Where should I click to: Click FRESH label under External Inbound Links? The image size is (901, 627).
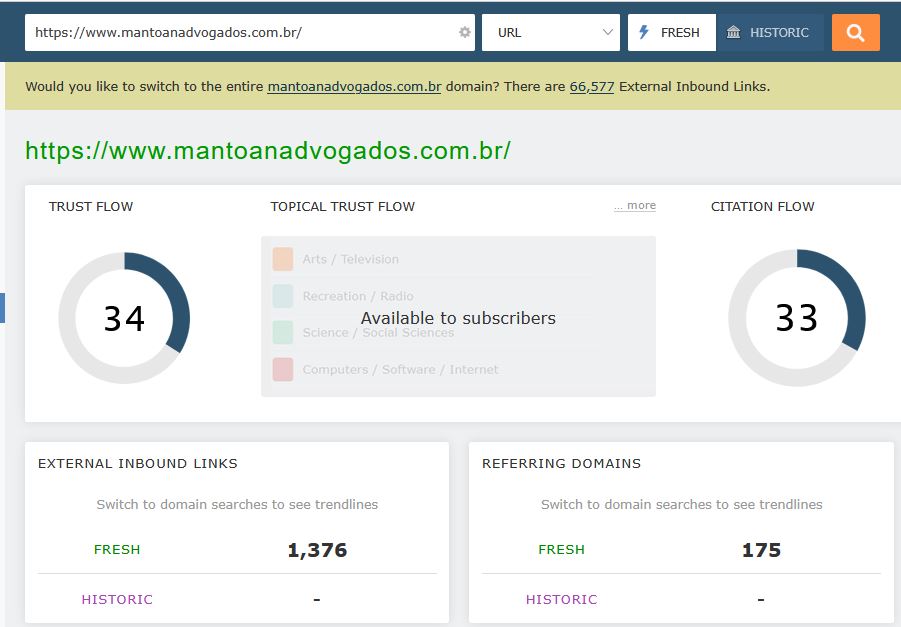pos(117,550)
